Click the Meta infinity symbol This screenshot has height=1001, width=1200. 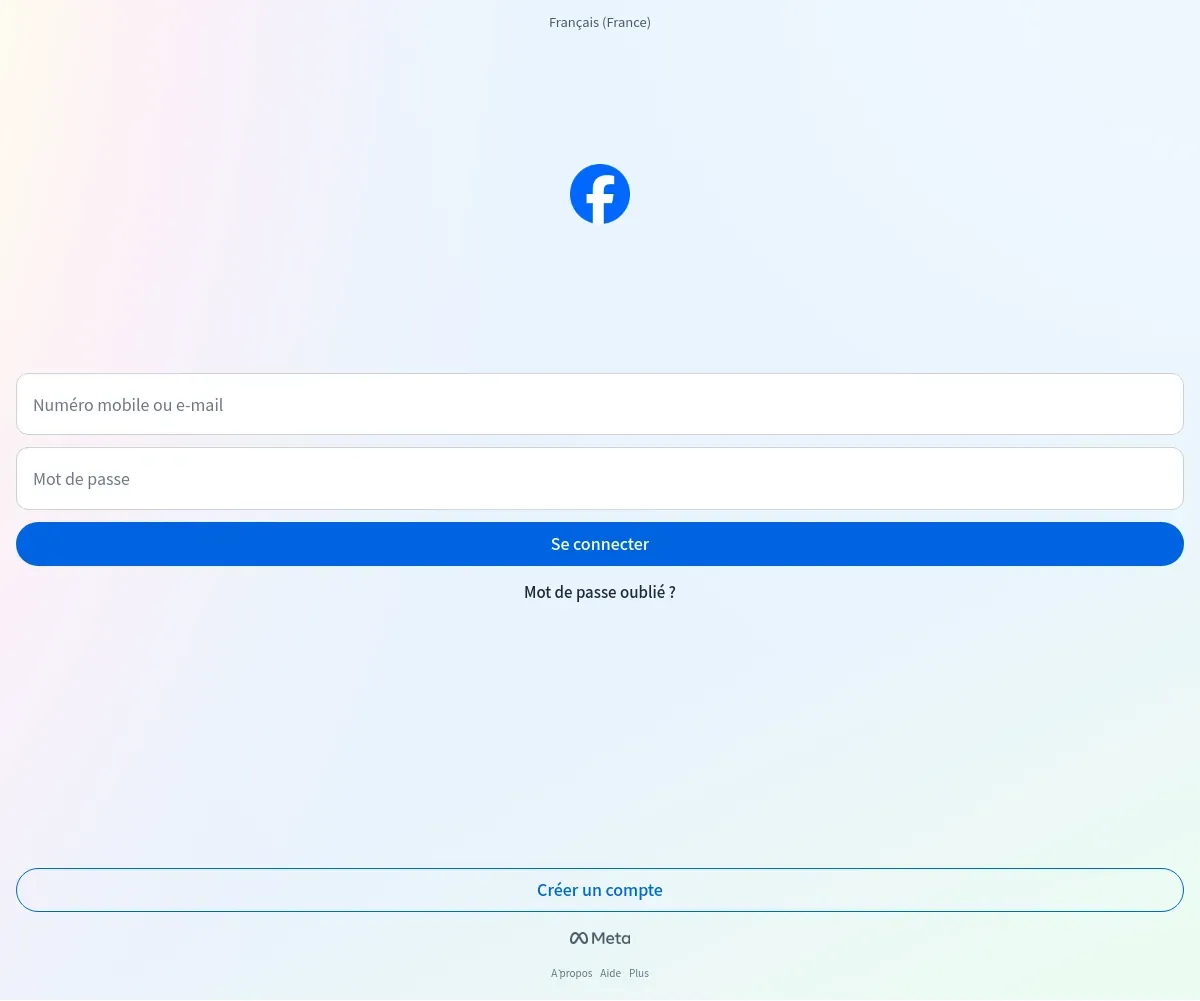tap(579, 938)
